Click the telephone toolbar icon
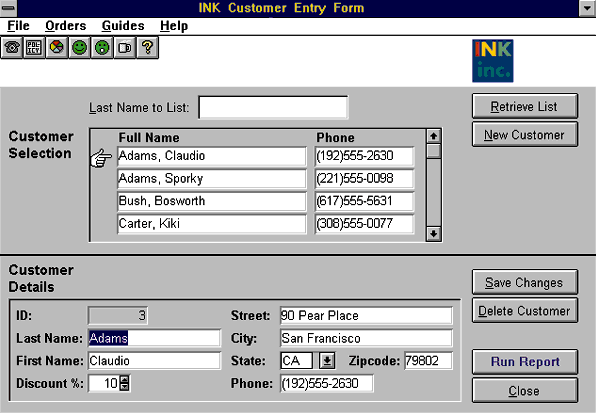Screen dimensions: 596x413 (12, 48)
